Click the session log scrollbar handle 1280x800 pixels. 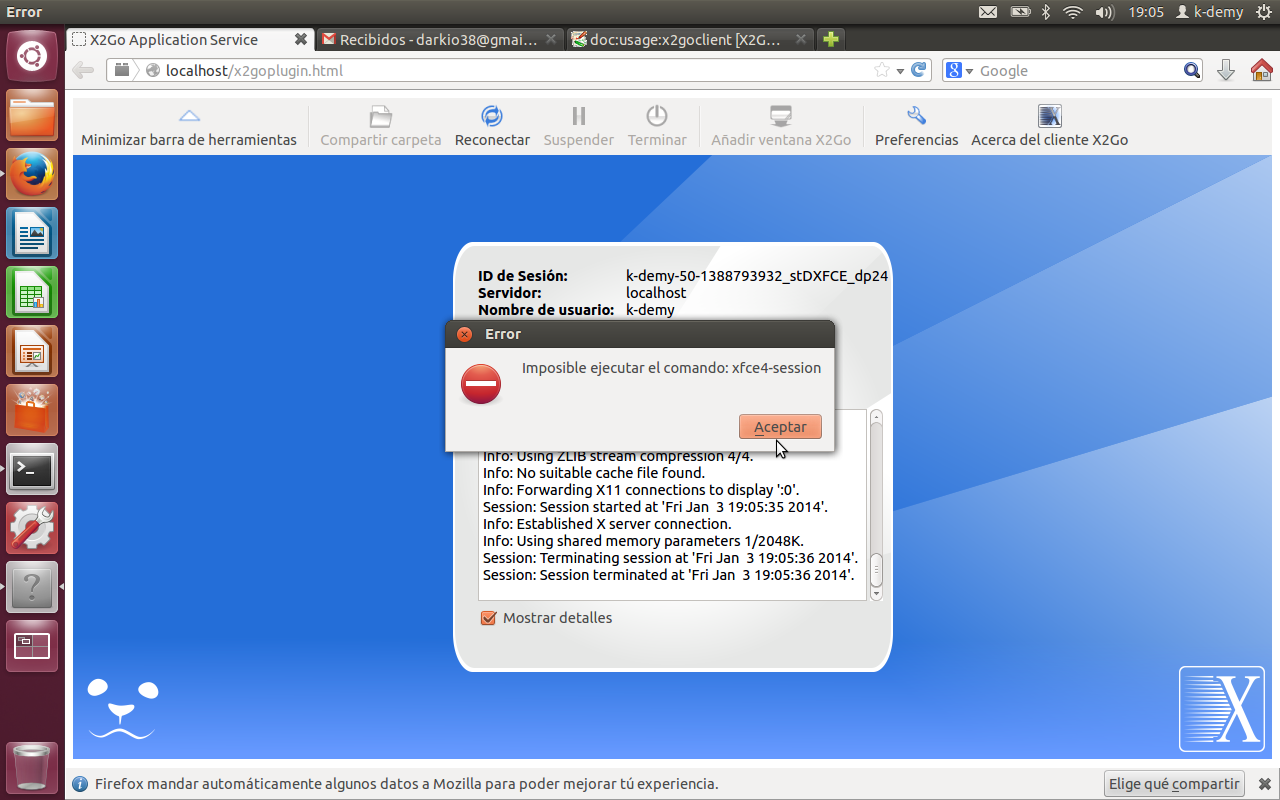[x=876, y=570]
